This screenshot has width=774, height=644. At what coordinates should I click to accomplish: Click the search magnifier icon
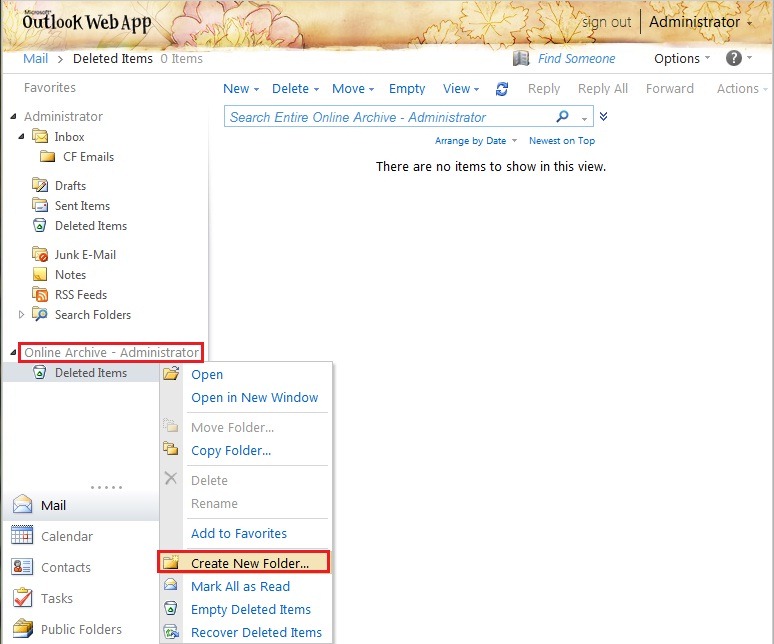(x=562, y=117)
